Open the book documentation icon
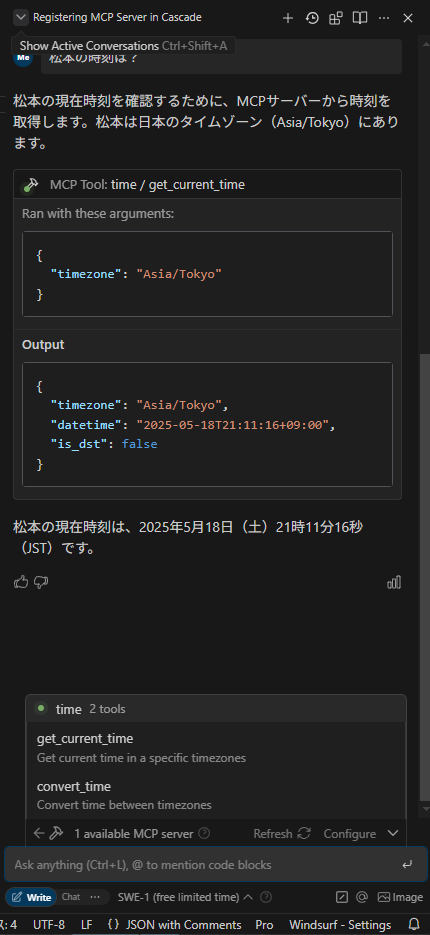 [x=360, y=18]
